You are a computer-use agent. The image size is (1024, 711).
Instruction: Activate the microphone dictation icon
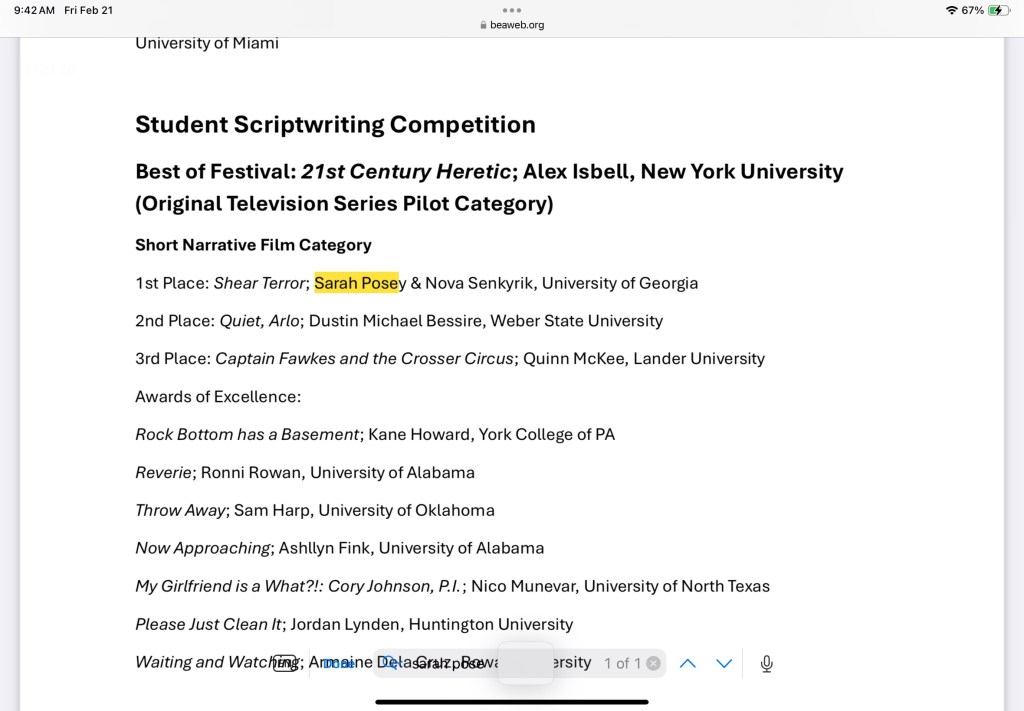coord(766,663)
